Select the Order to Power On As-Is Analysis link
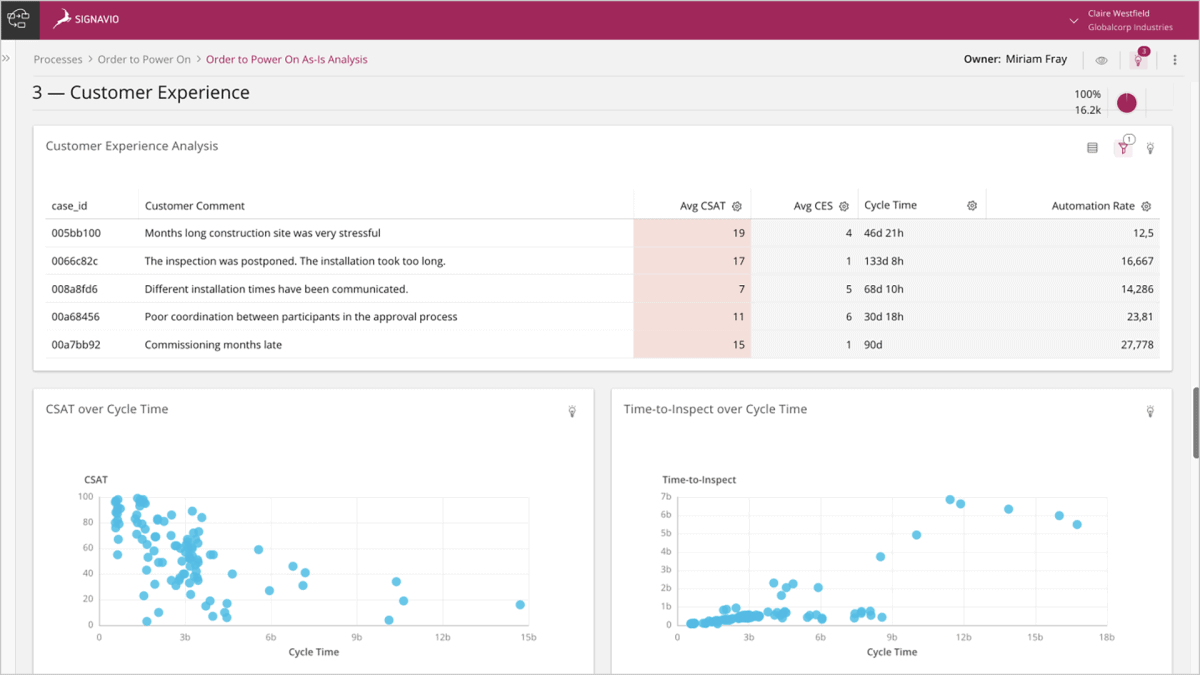The height and width of the screenshot is (675, 1200). point(286,59)
